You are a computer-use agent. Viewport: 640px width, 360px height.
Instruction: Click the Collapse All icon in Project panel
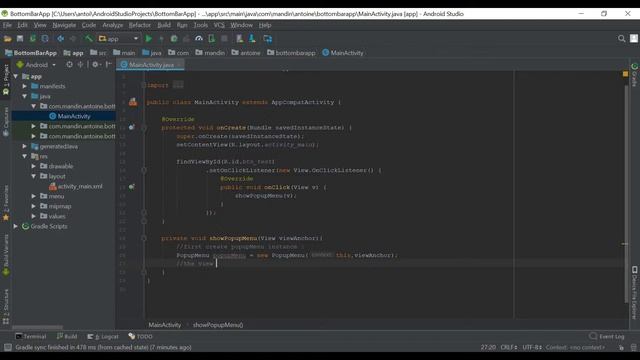pyautogui.click(x=80, y=64)
